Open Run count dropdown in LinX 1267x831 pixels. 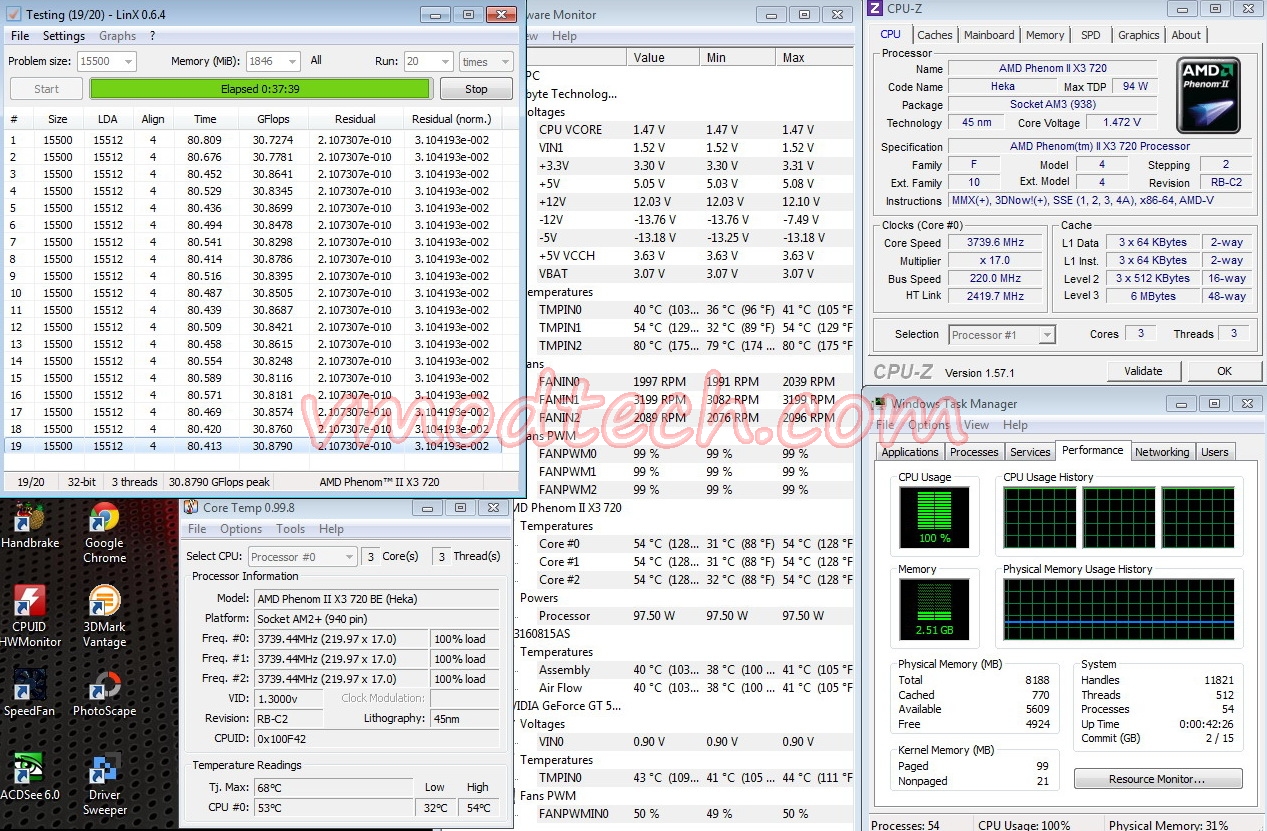[428, 61]
